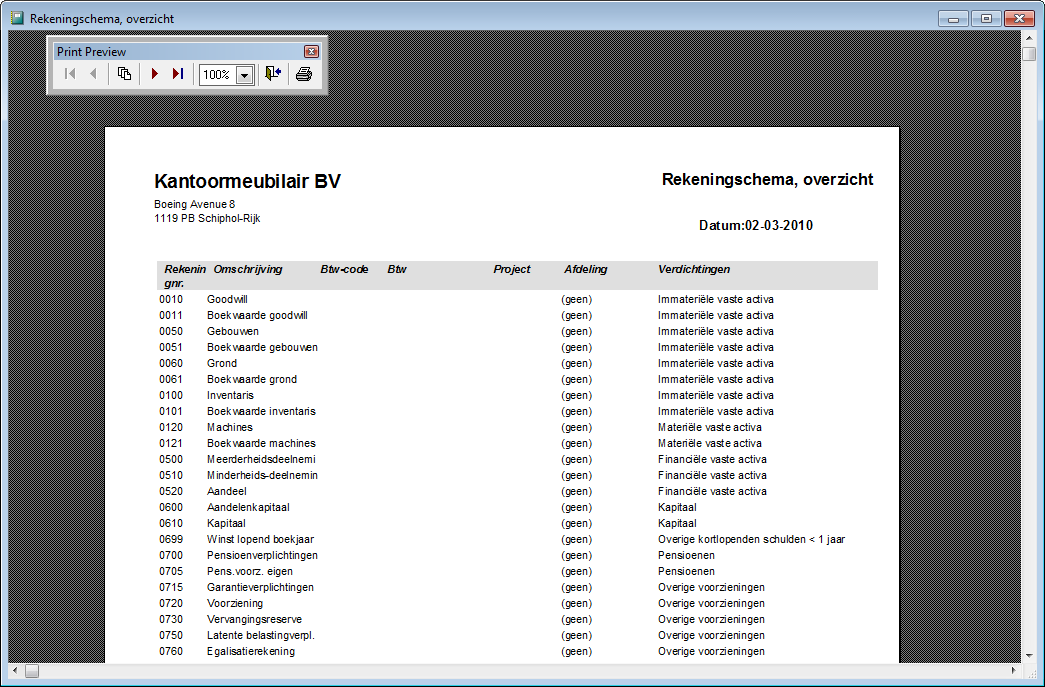The width and height of the screenshot is (1045, 687).
Task: Click 'Materiële vaste activa' in row 0120
Action: (x=710, y=427)
